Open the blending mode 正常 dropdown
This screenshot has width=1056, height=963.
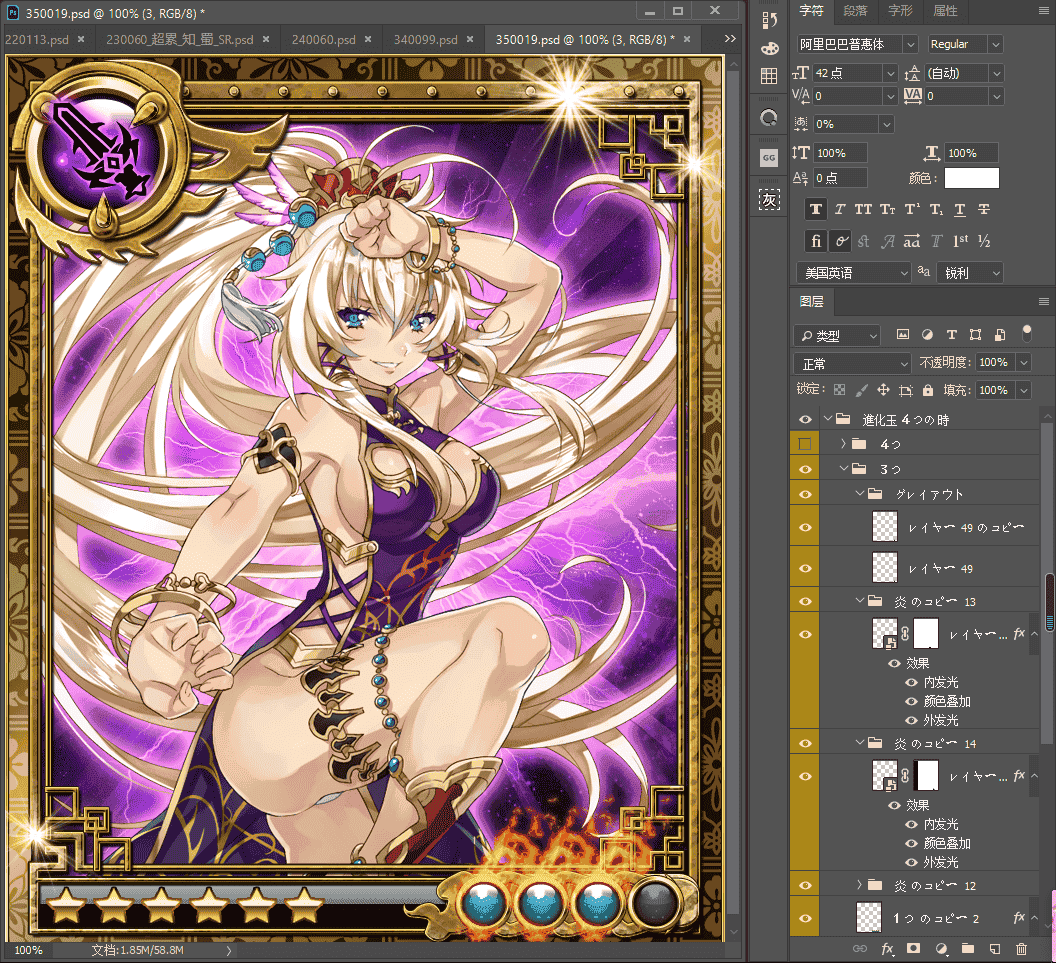click(852, 364)
